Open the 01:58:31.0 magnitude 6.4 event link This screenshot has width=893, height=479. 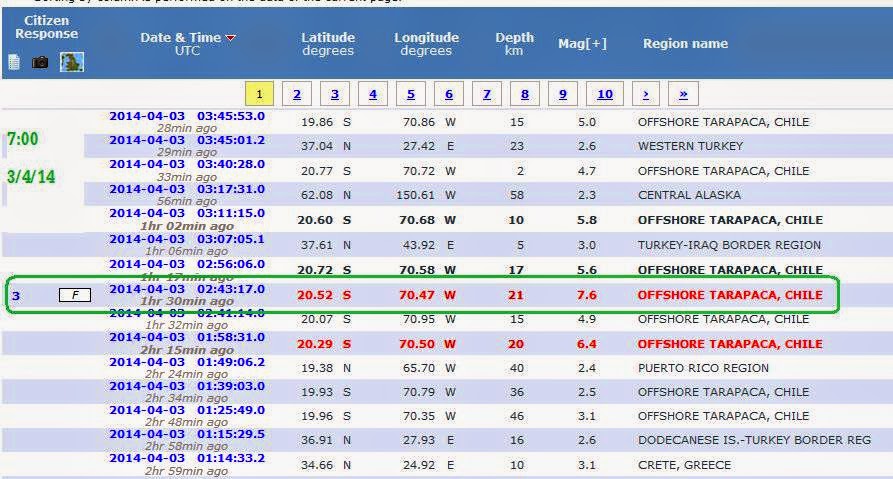coord(187,337)
